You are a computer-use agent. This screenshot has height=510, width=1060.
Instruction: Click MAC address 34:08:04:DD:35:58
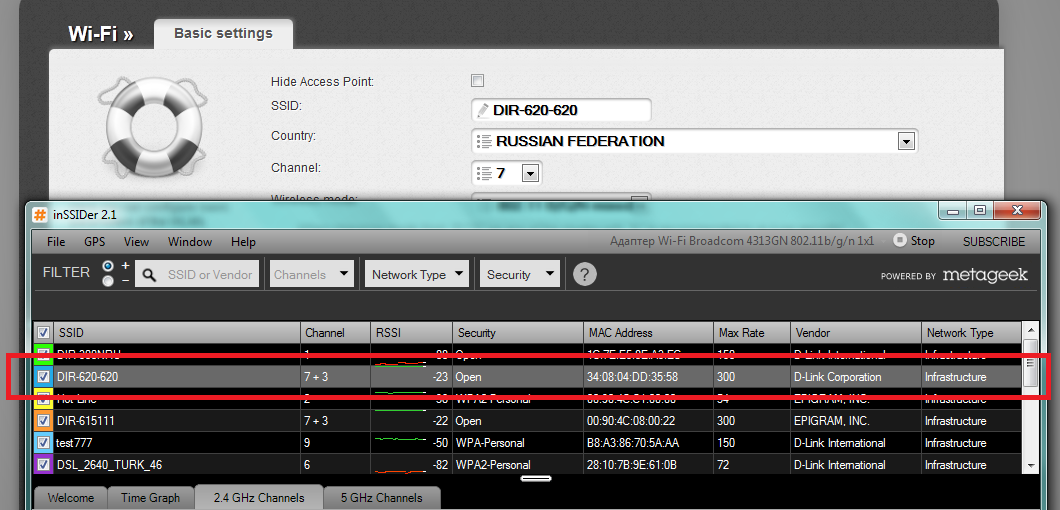click(x=633, y=377)
